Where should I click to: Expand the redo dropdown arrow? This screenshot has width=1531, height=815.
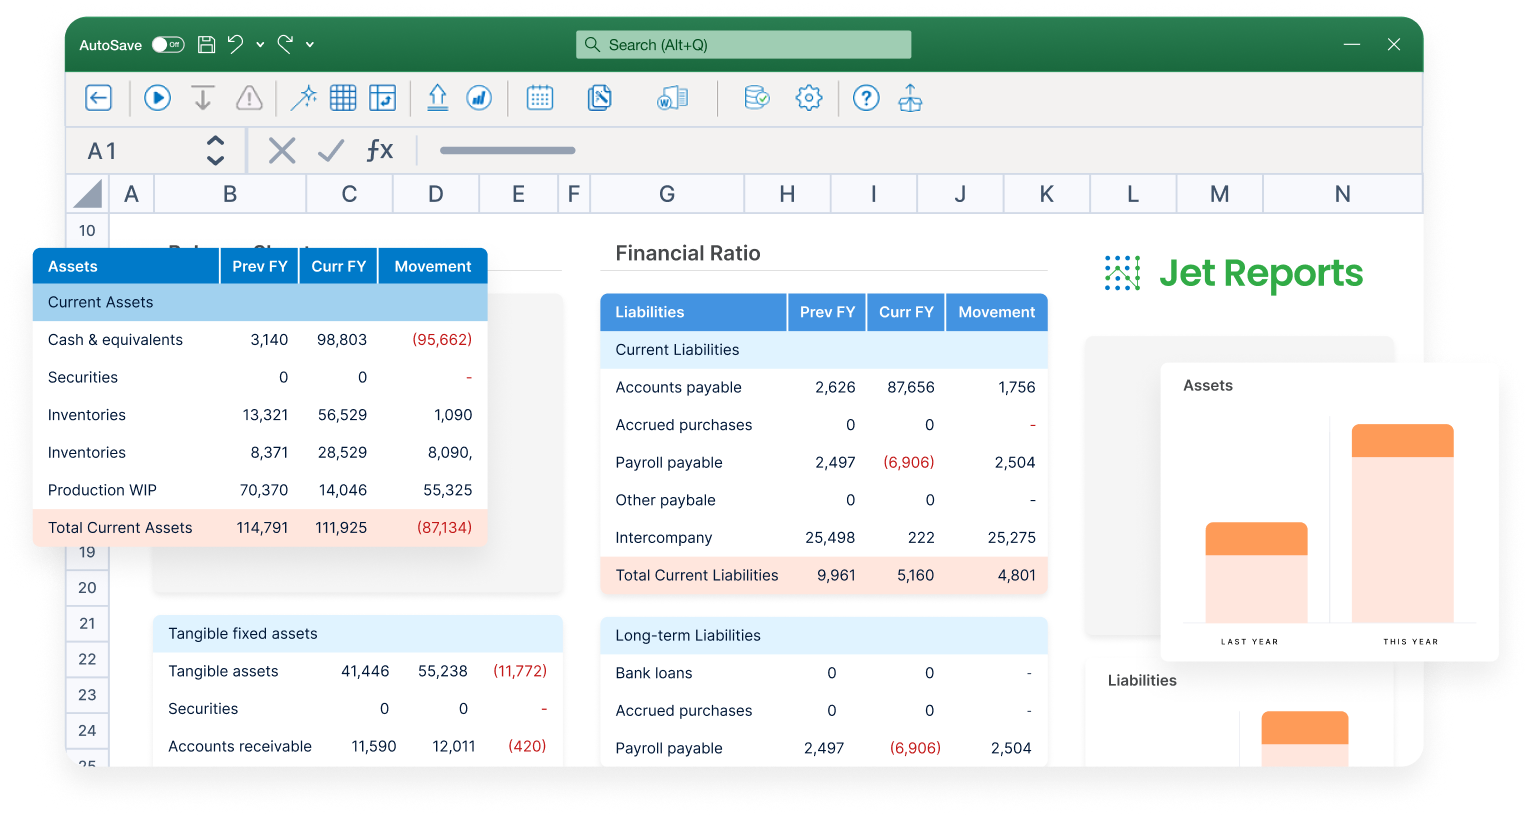point(310,45)
